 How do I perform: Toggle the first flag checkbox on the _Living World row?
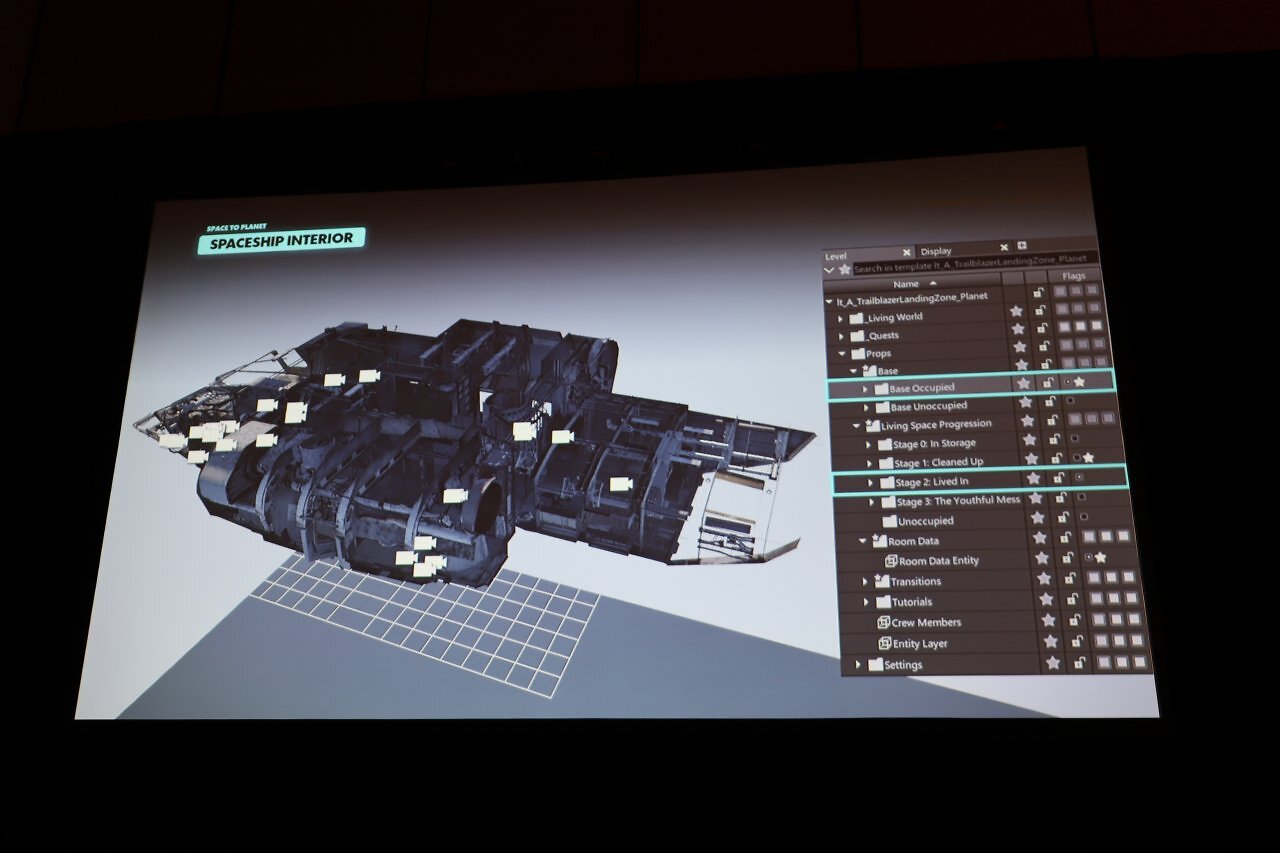tap(1063, 308)
